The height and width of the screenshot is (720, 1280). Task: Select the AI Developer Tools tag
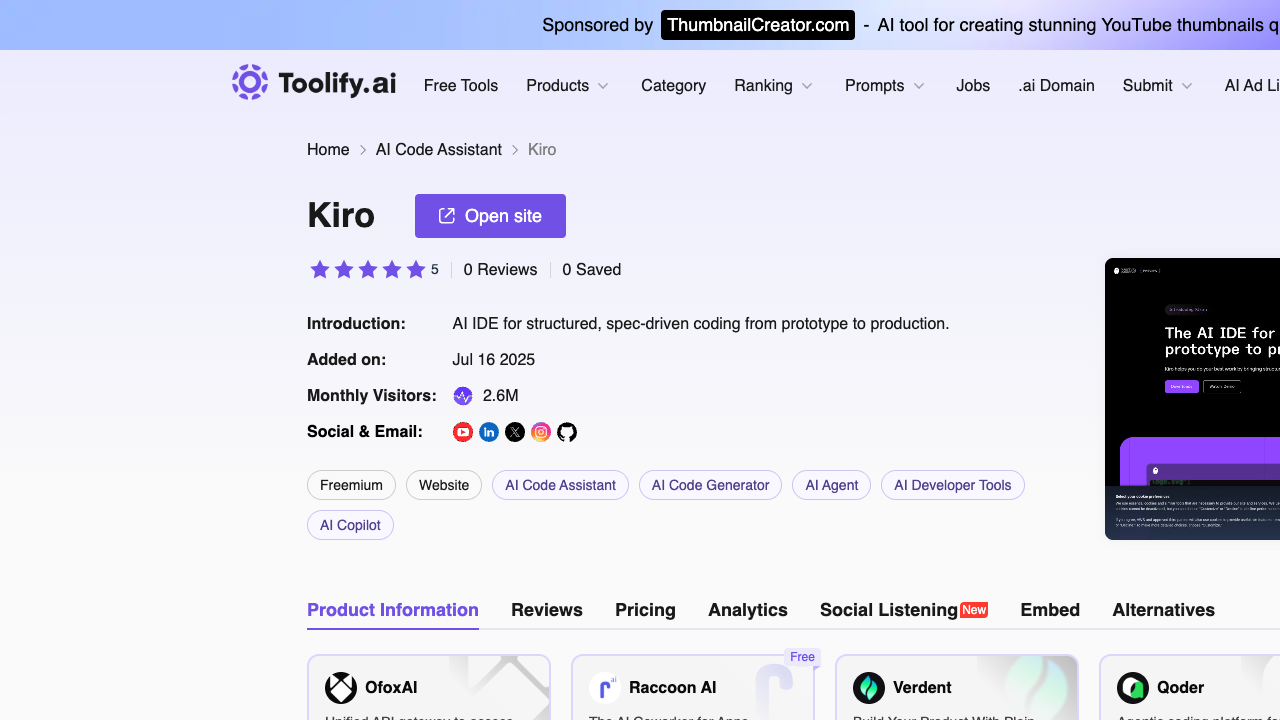953,485
